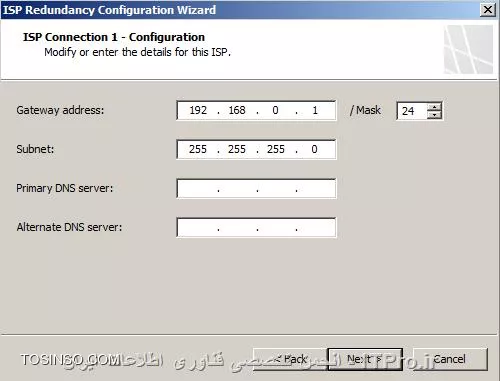
Task: Proceed with the Next button
Action: [365, 359]
